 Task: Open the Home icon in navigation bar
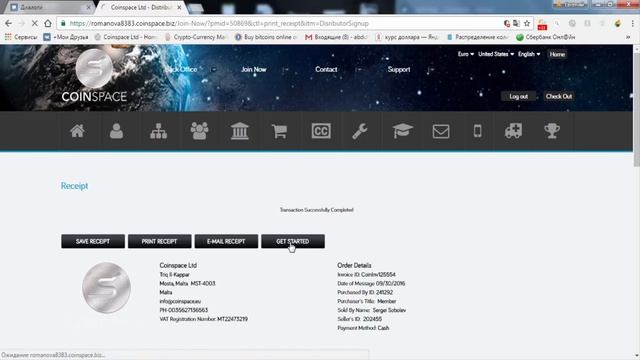tap(77, 131)
